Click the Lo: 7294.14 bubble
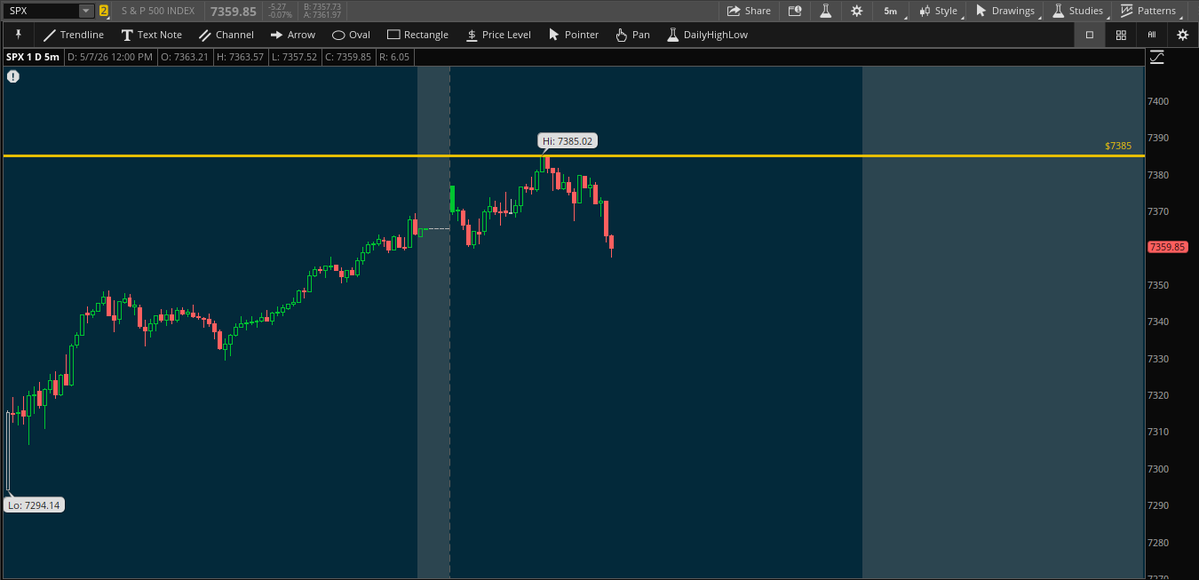 [x=34, y=505]
